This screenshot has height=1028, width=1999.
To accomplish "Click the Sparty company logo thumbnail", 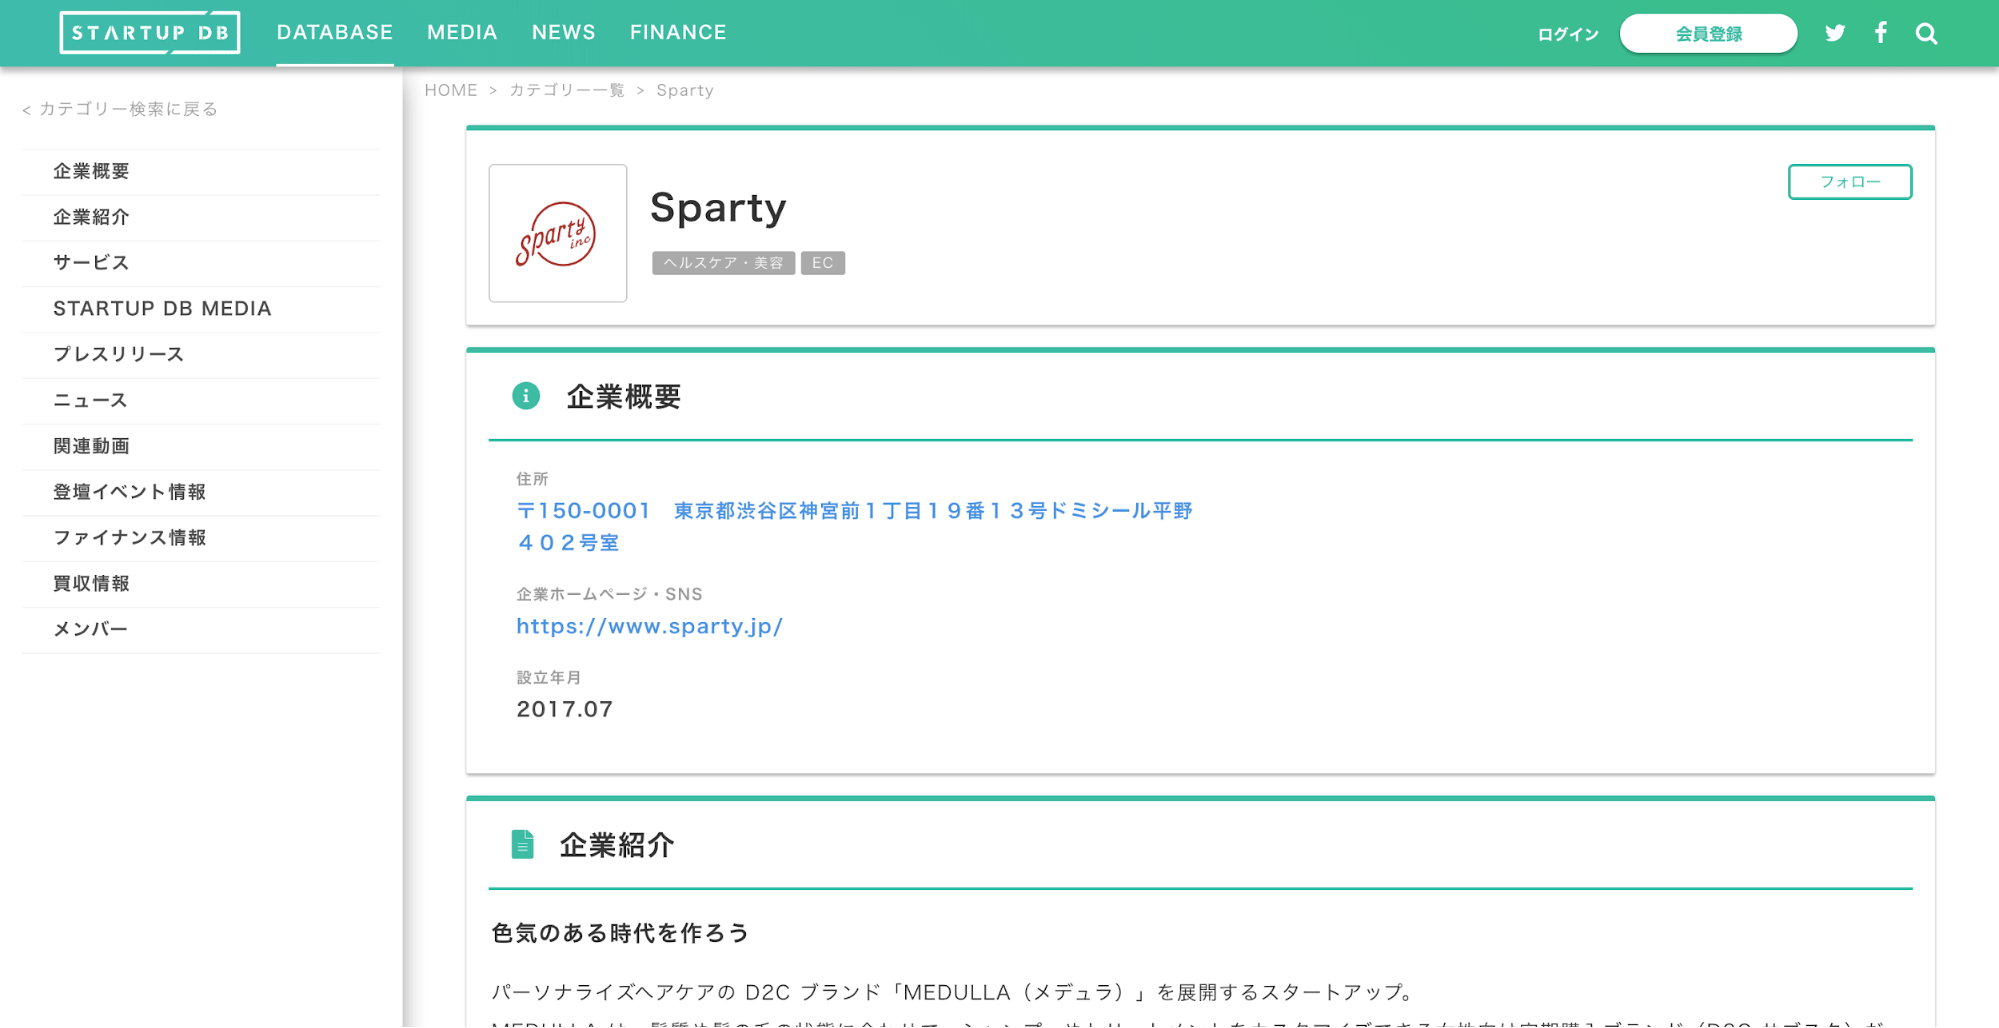I will pyautogui.click(x=558, y=233).
